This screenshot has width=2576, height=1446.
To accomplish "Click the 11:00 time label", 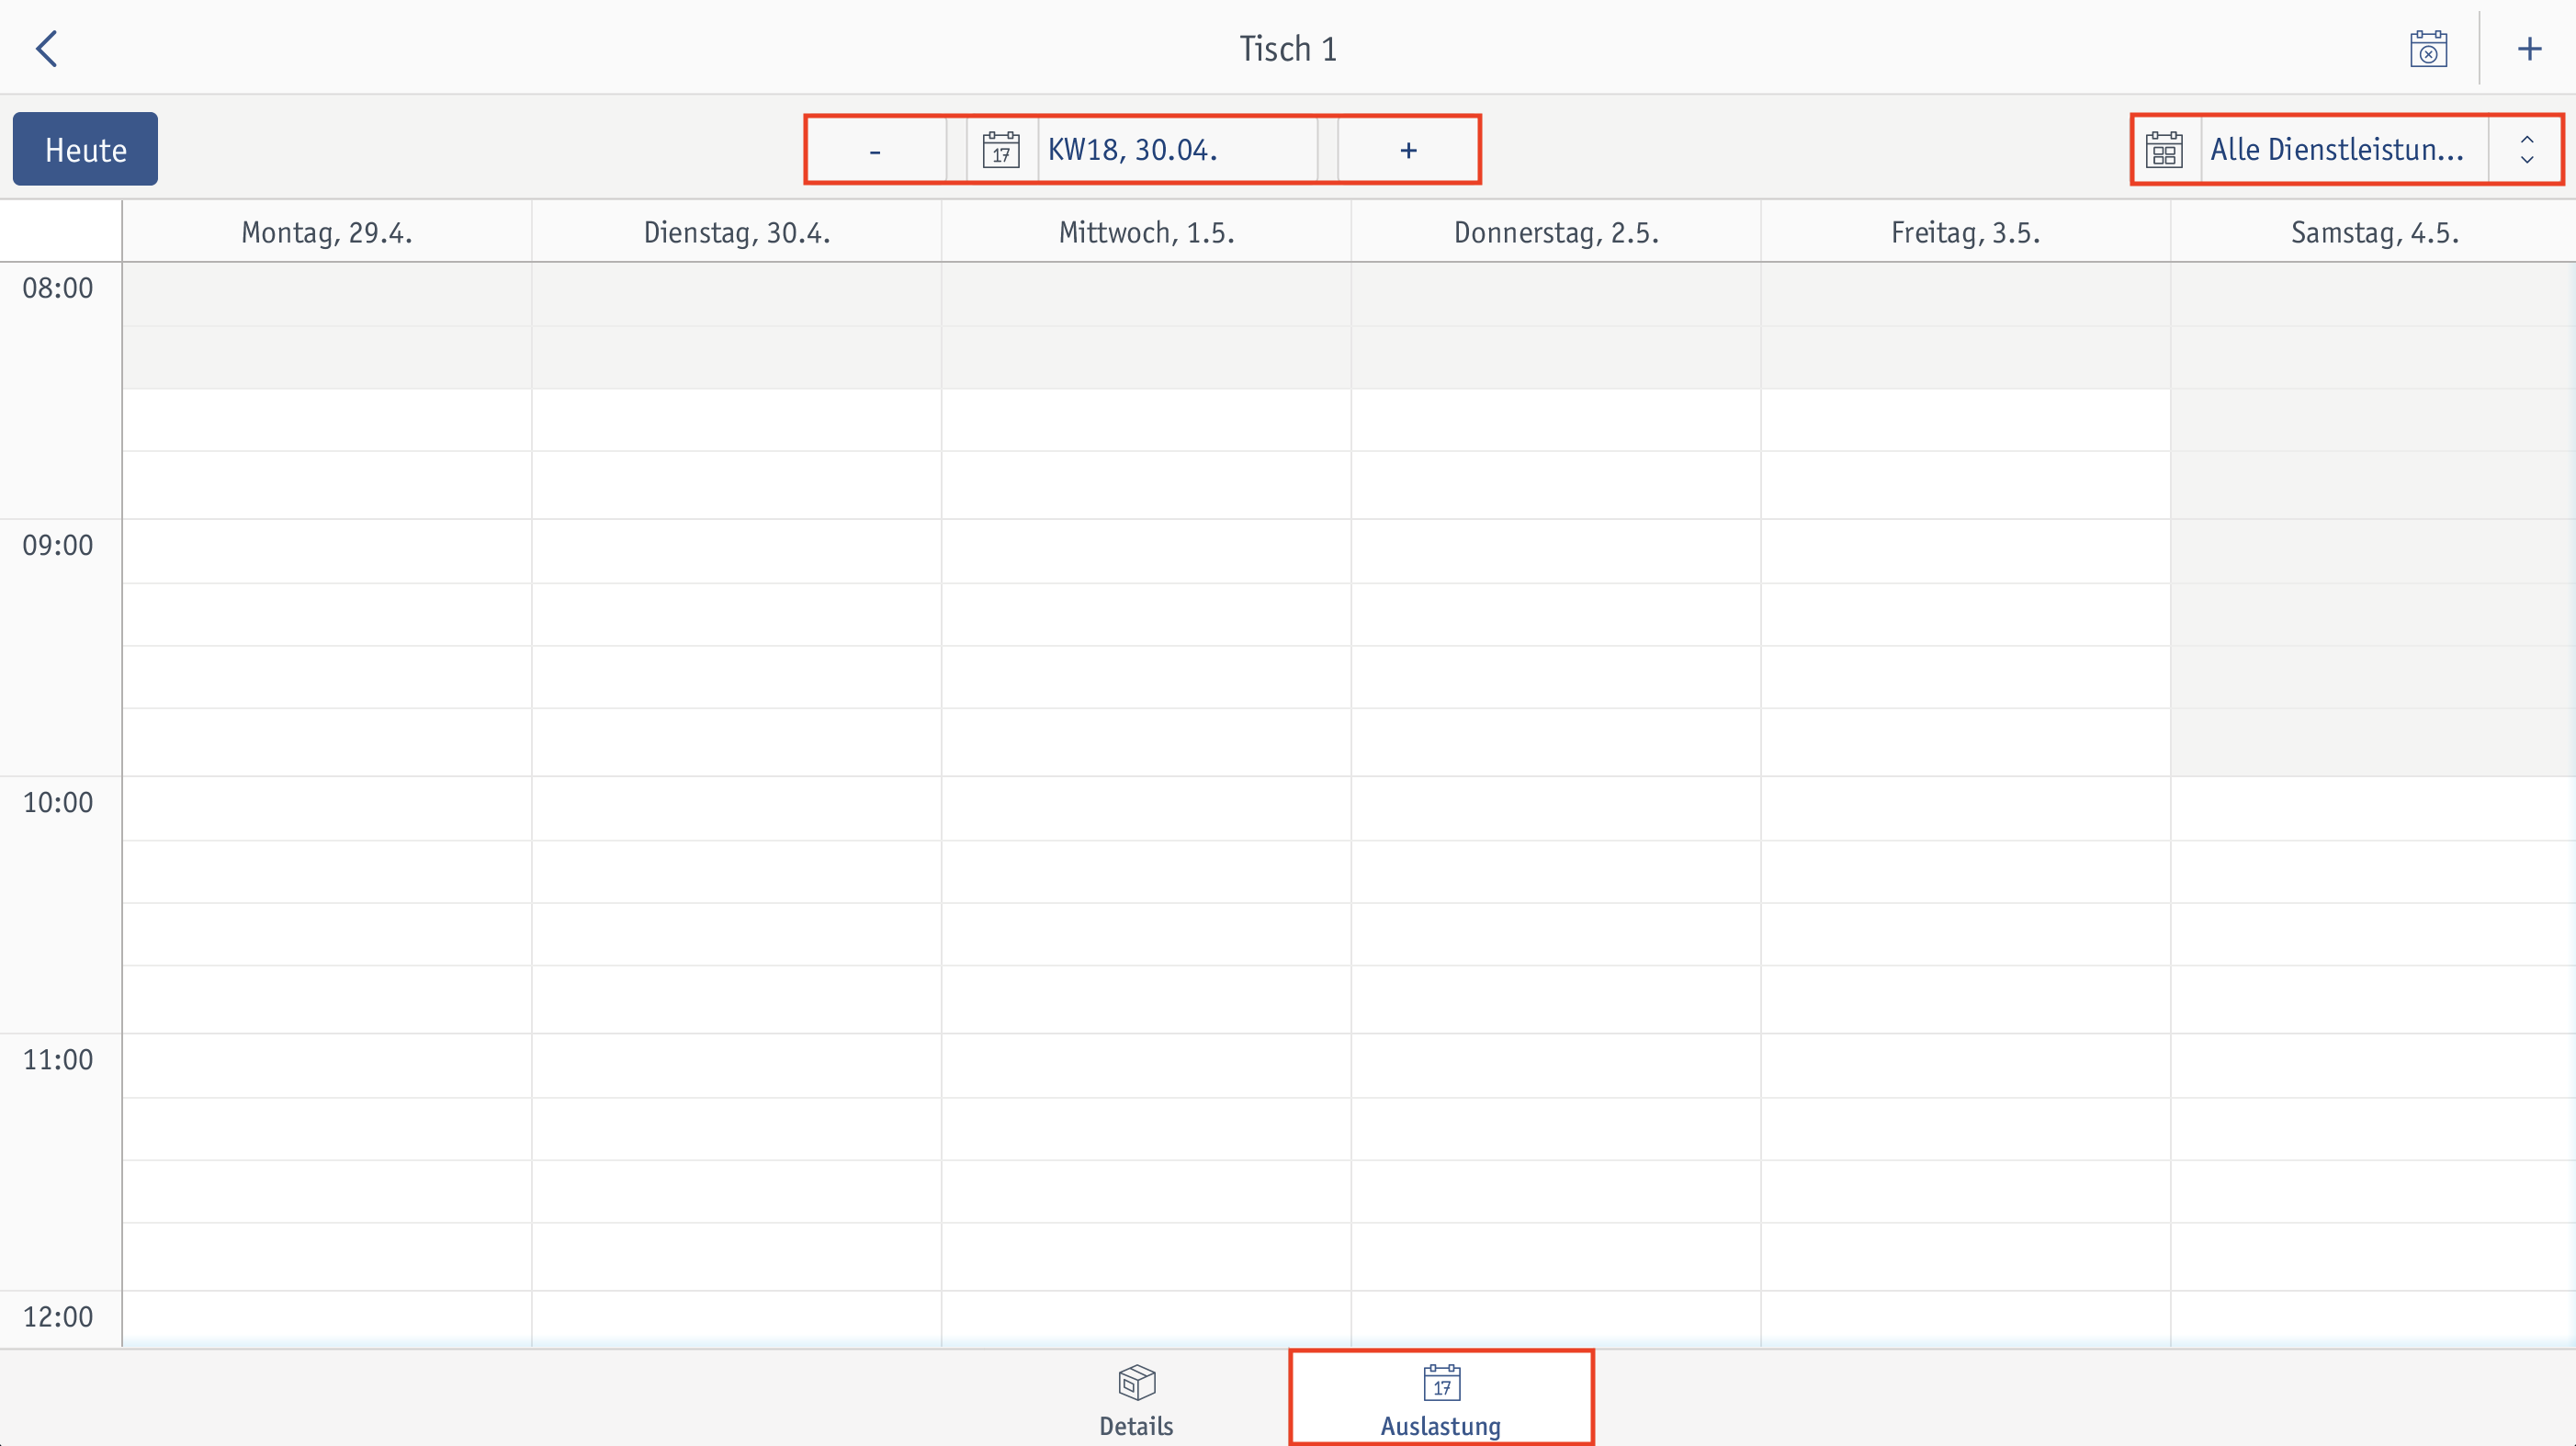I will point(58,1059).
